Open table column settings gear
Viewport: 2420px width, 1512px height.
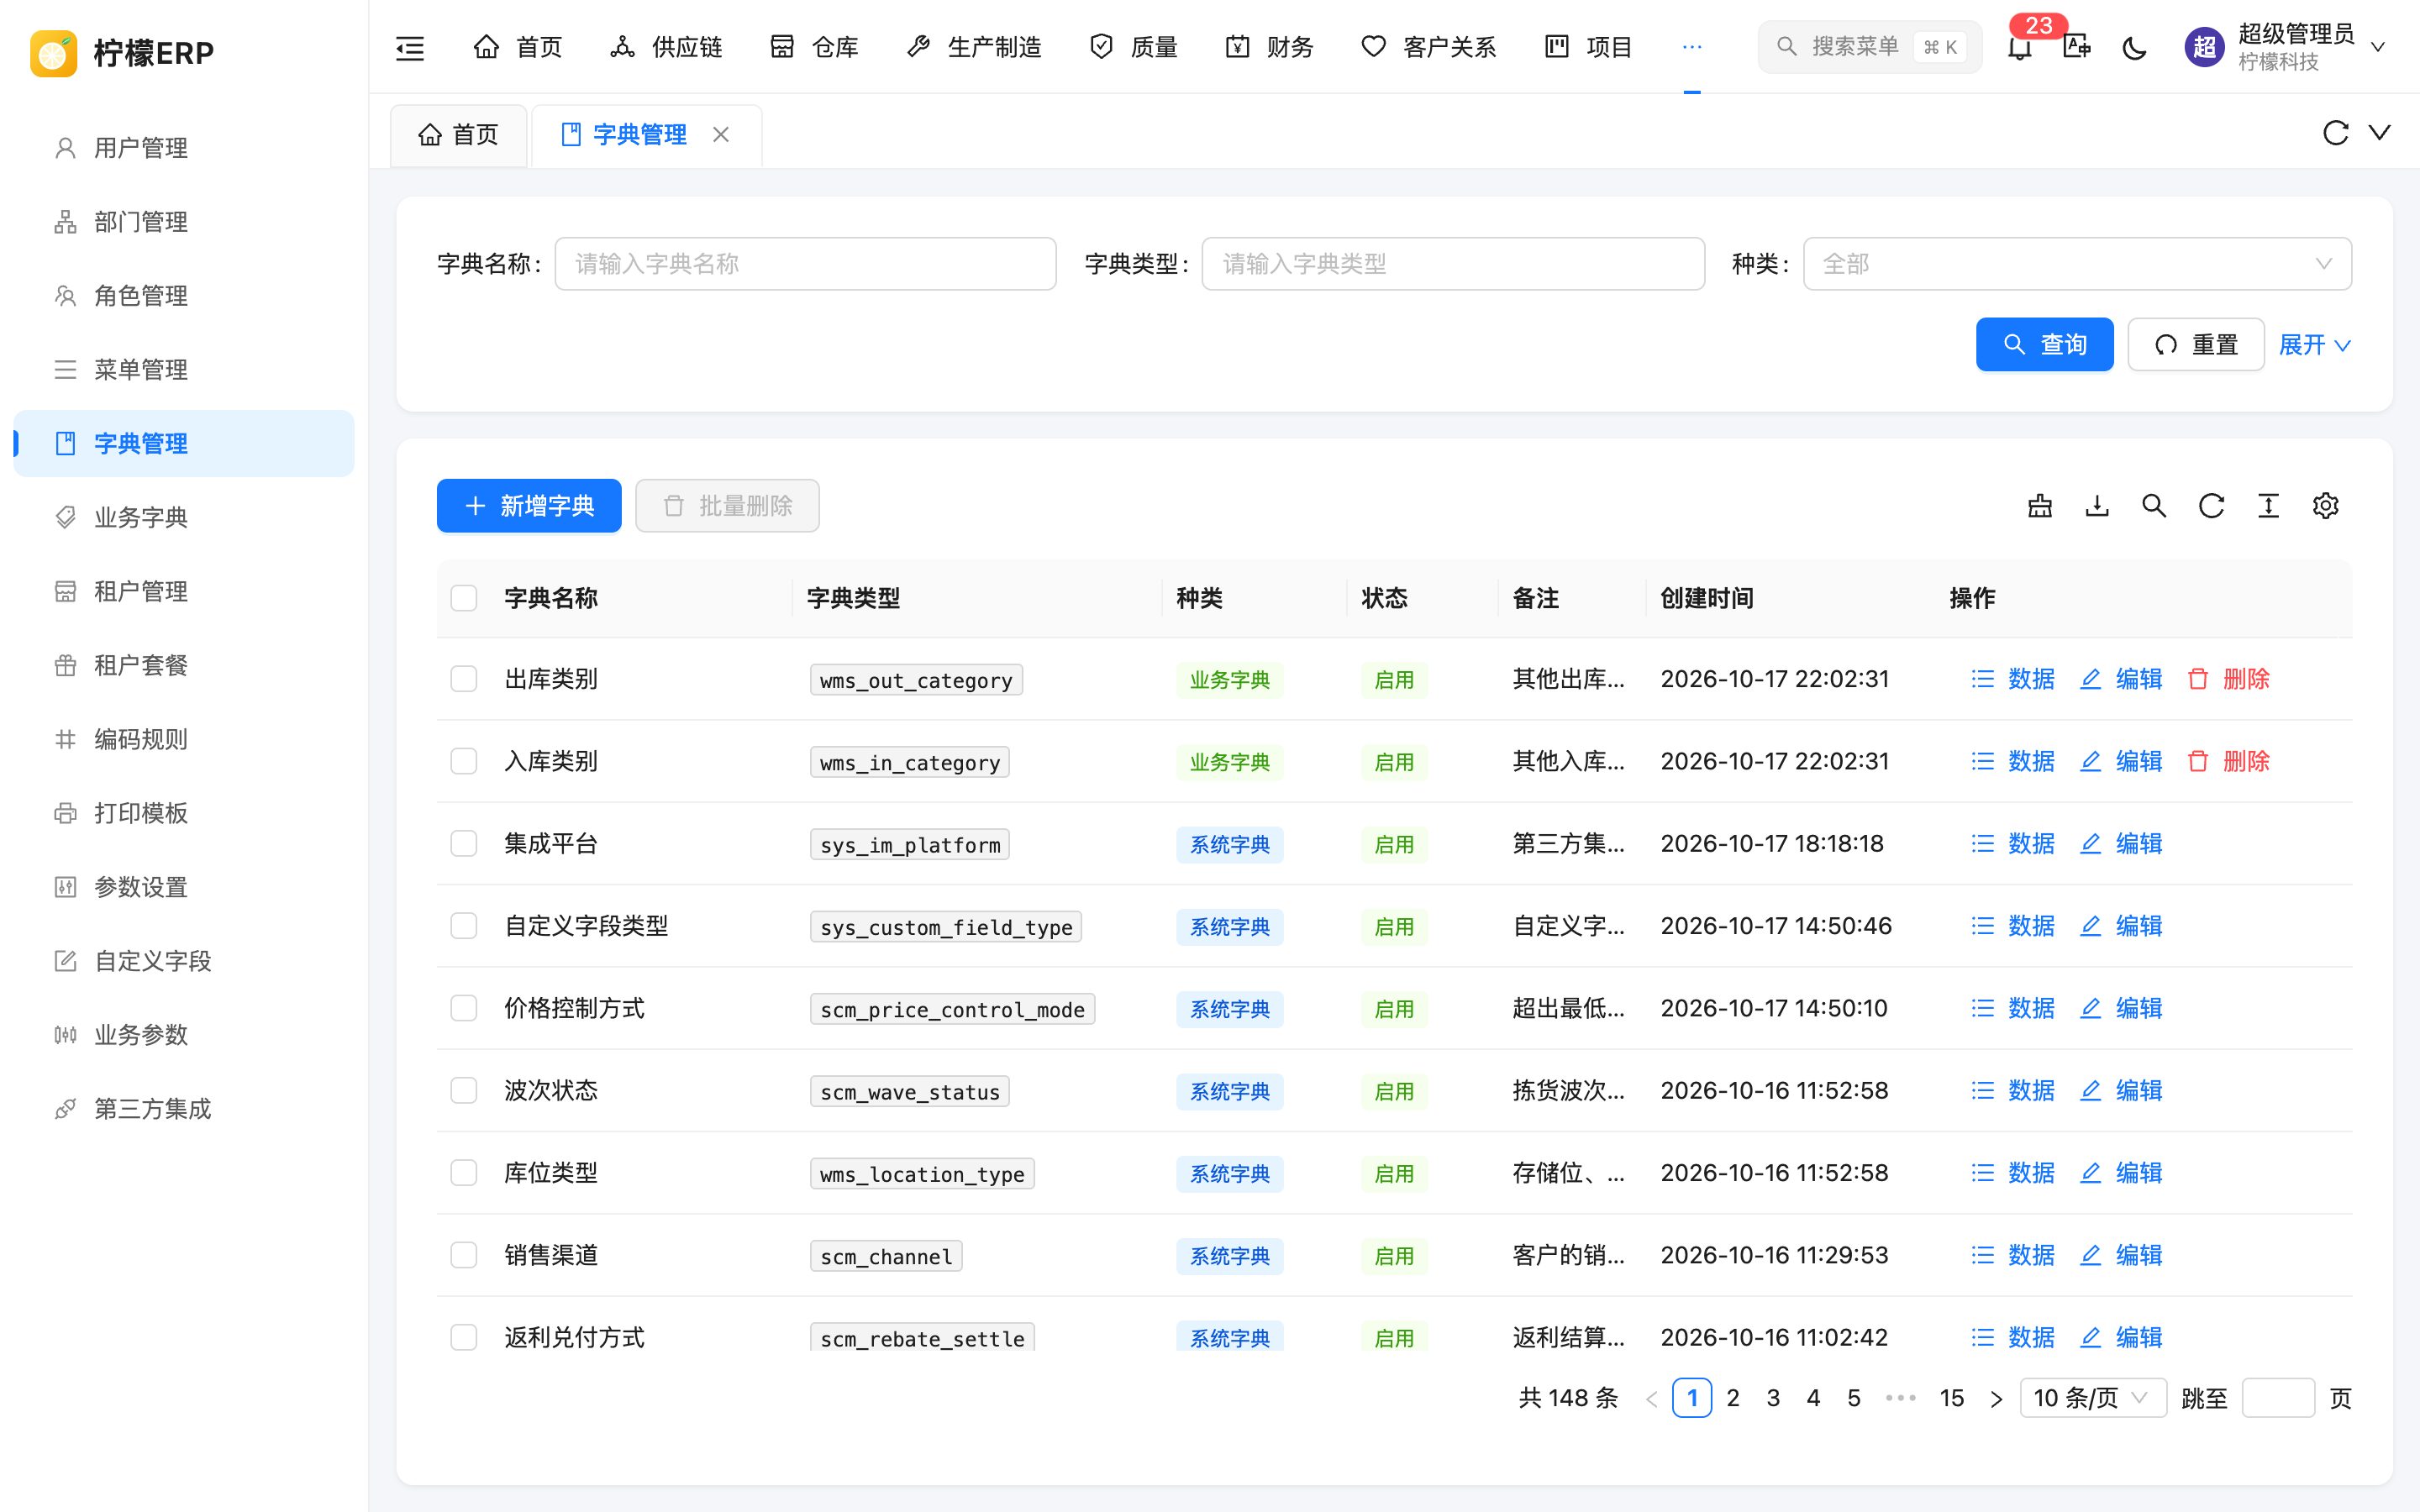[x=2325, y=506]
